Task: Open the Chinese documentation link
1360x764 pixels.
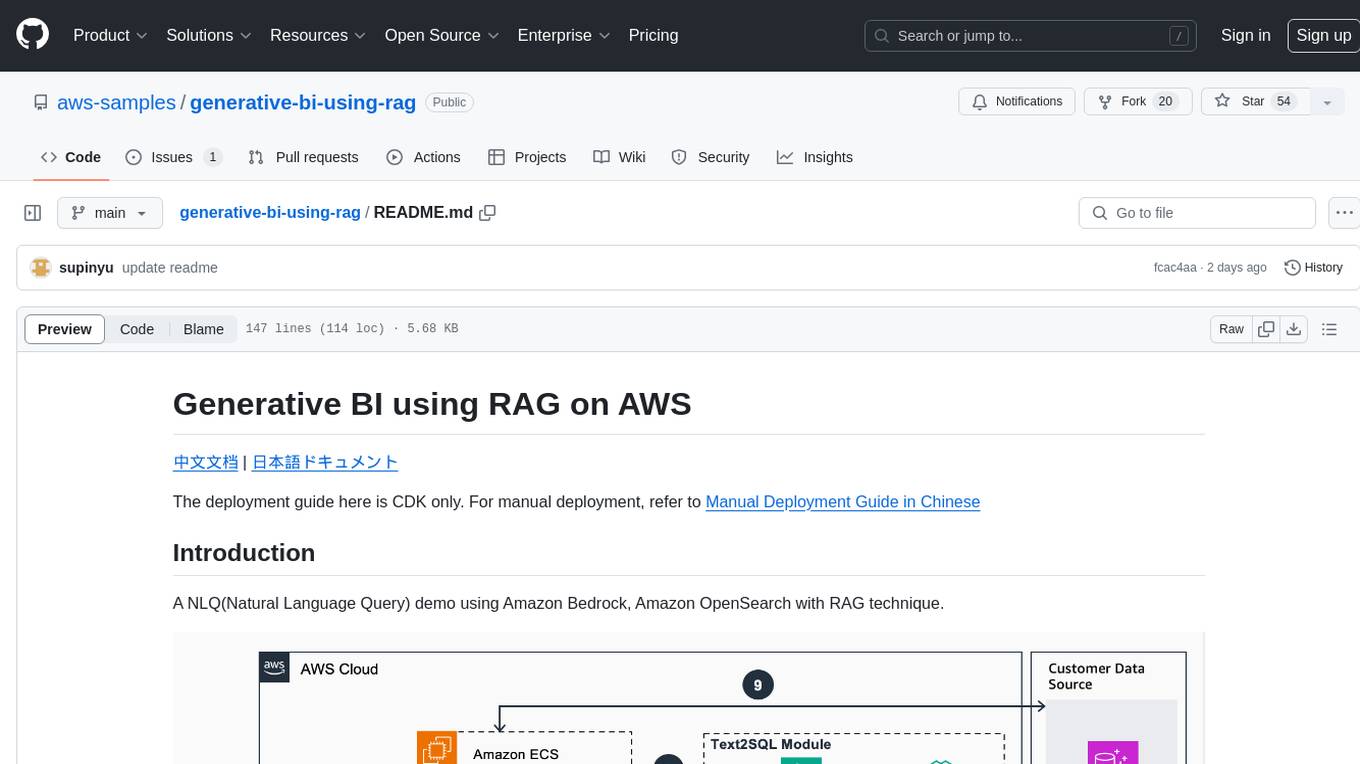Action: (205, 462)
